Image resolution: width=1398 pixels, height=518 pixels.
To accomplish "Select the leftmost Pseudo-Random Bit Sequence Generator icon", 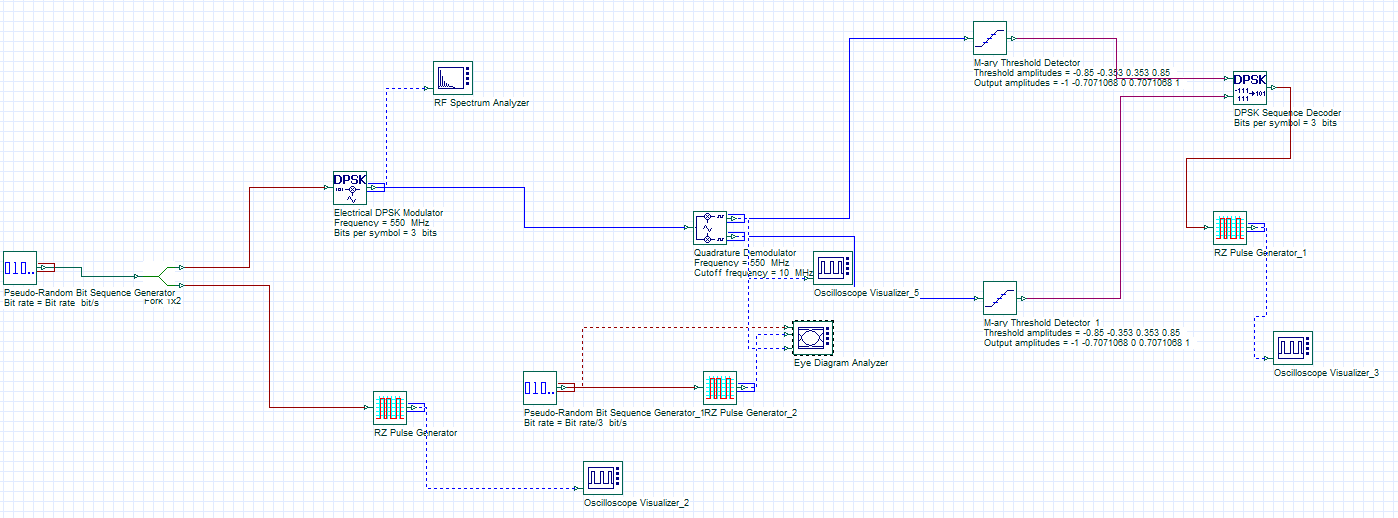I will pyautogui.click(x=20, y=268).
